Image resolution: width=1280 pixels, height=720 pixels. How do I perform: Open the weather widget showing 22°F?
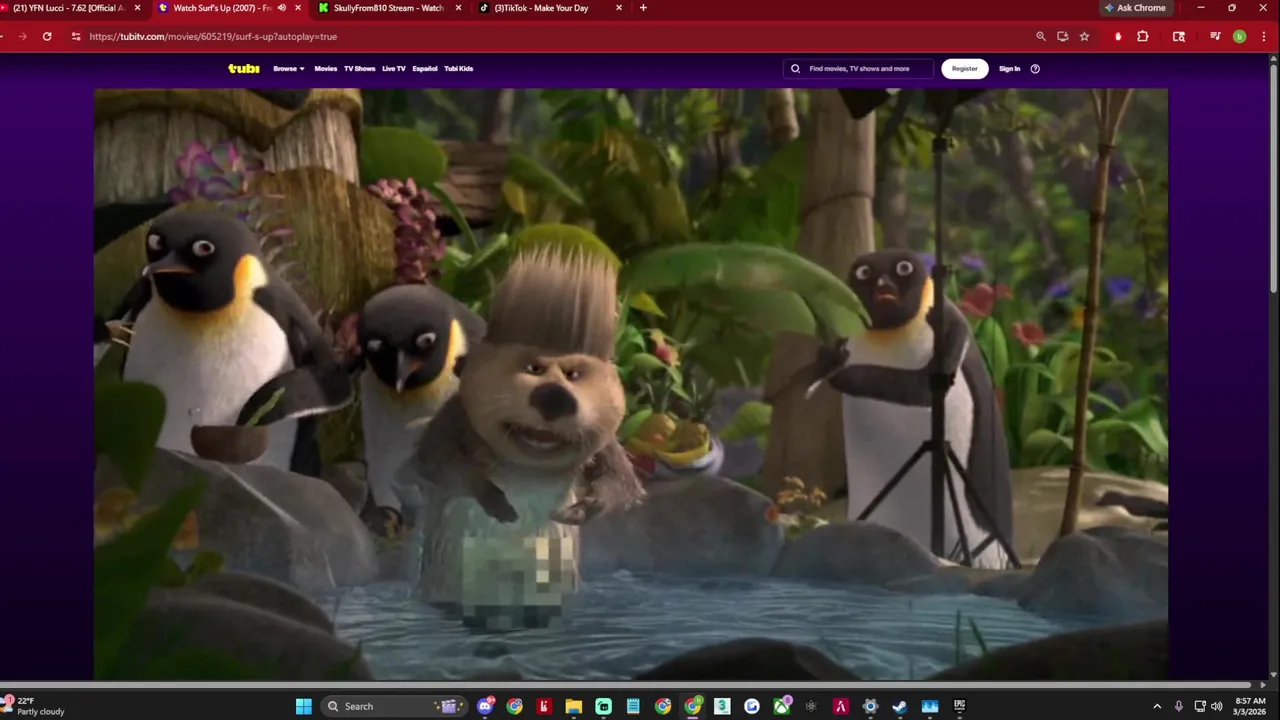point(34,706)
